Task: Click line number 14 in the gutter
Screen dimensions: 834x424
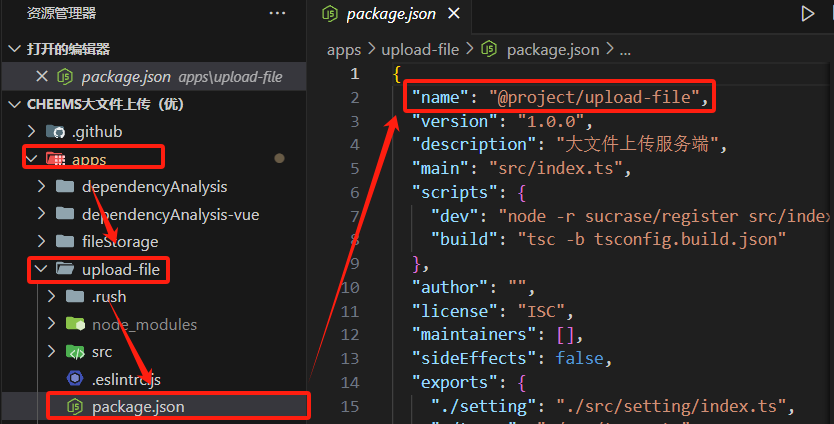Action: coord(349,383)
